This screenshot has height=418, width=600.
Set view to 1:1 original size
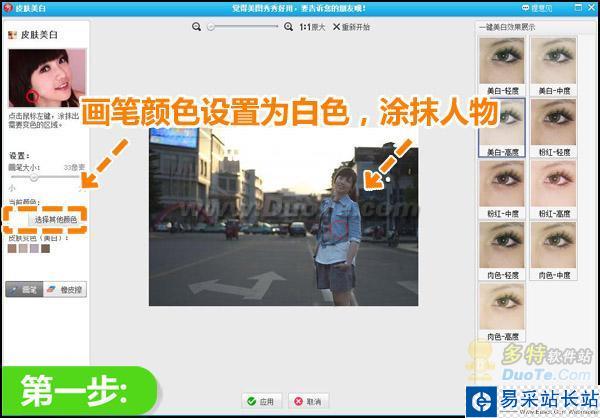coord(312,27)
